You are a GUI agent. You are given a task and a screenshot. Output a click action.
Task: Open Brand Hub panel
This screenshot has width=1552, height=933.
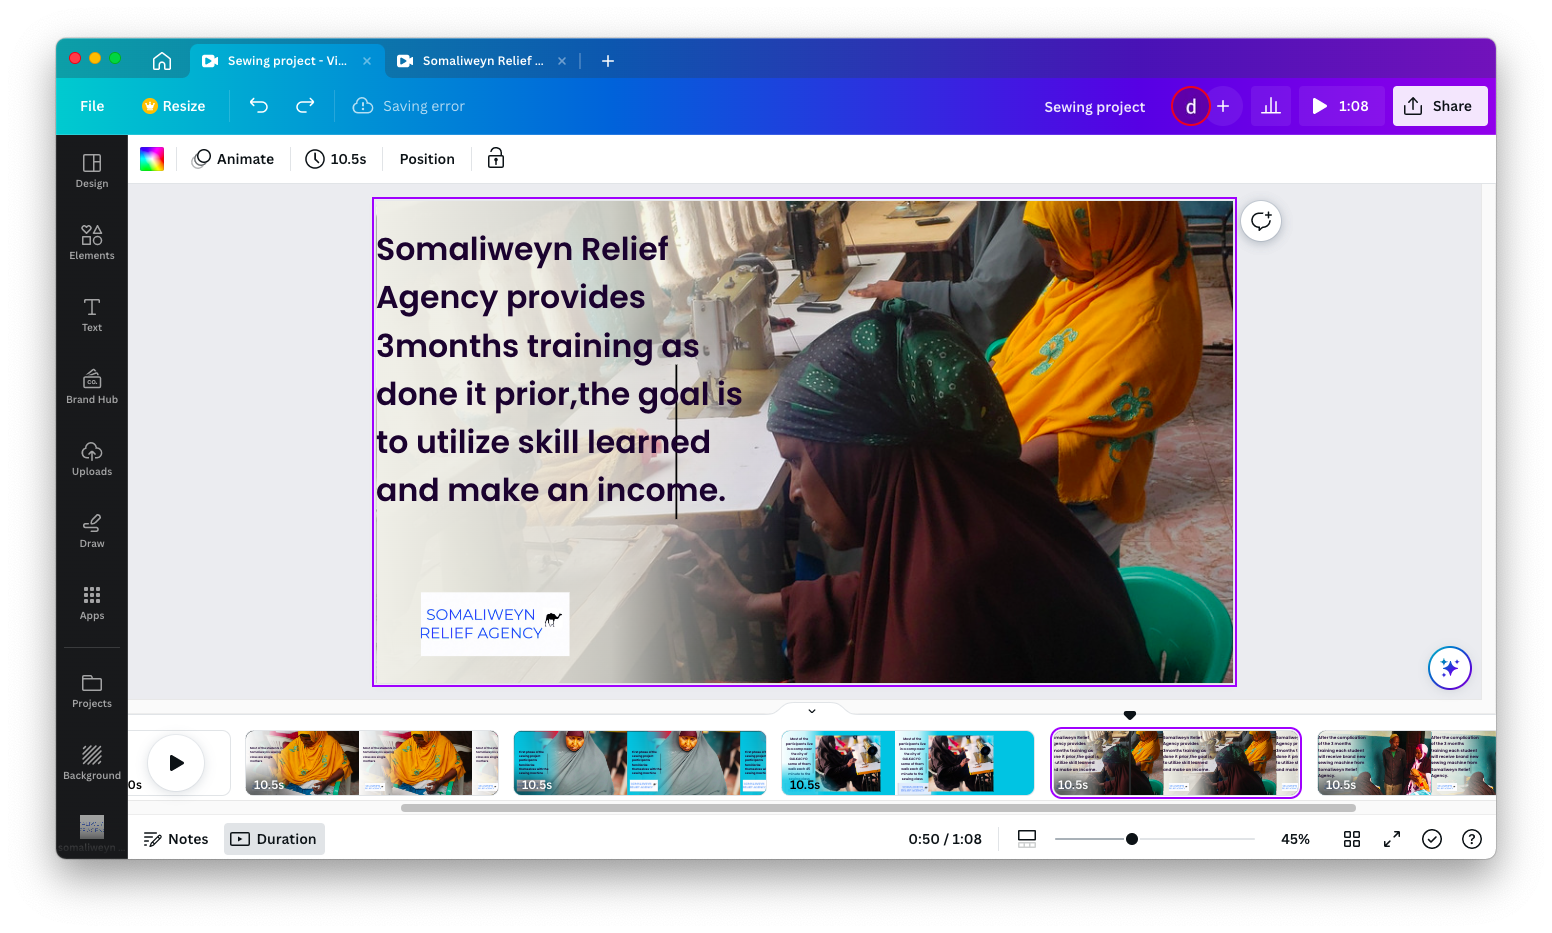coord(92,386)
